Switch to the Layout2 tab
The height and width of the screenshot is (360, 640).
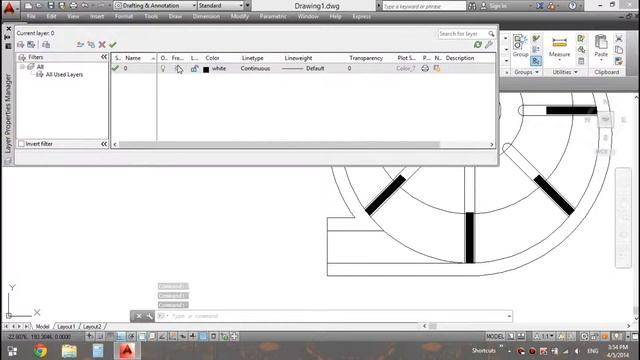tap(92, 327)
